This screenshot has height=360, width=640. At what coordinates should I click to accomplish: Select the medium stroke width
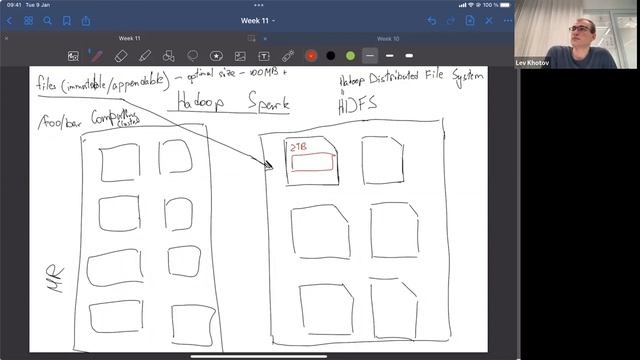tap(390, 56)
